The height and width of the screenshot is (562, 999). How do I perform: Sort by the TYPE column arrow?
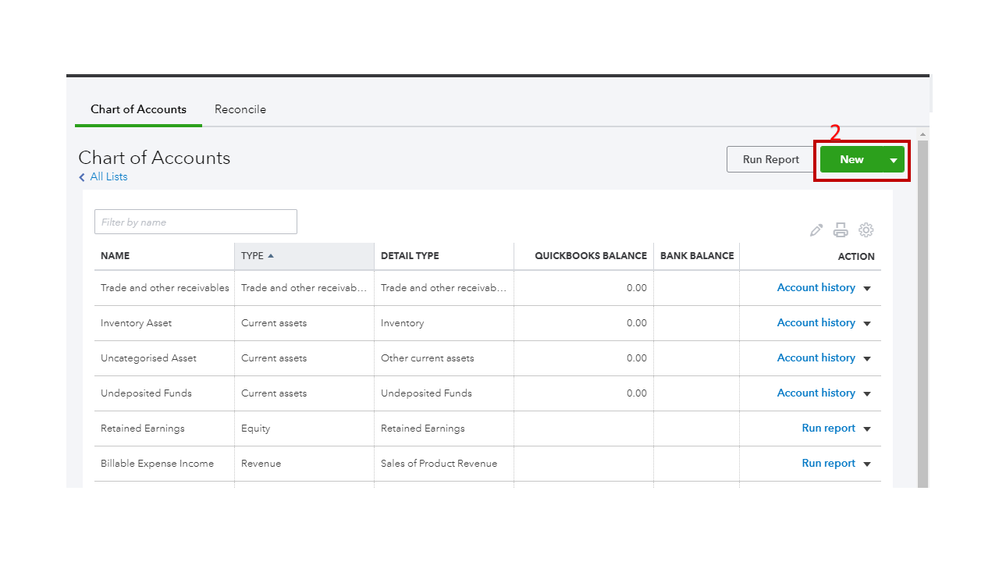[271, 256]
